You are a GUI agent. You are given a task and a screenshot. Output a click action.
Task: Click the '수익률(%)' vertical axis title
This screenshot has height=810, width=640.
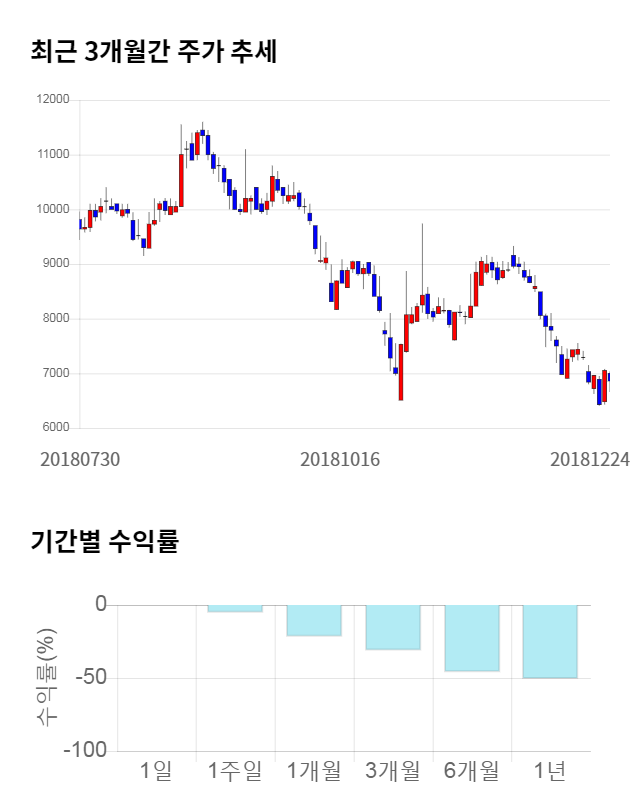(x=48, y=677)
